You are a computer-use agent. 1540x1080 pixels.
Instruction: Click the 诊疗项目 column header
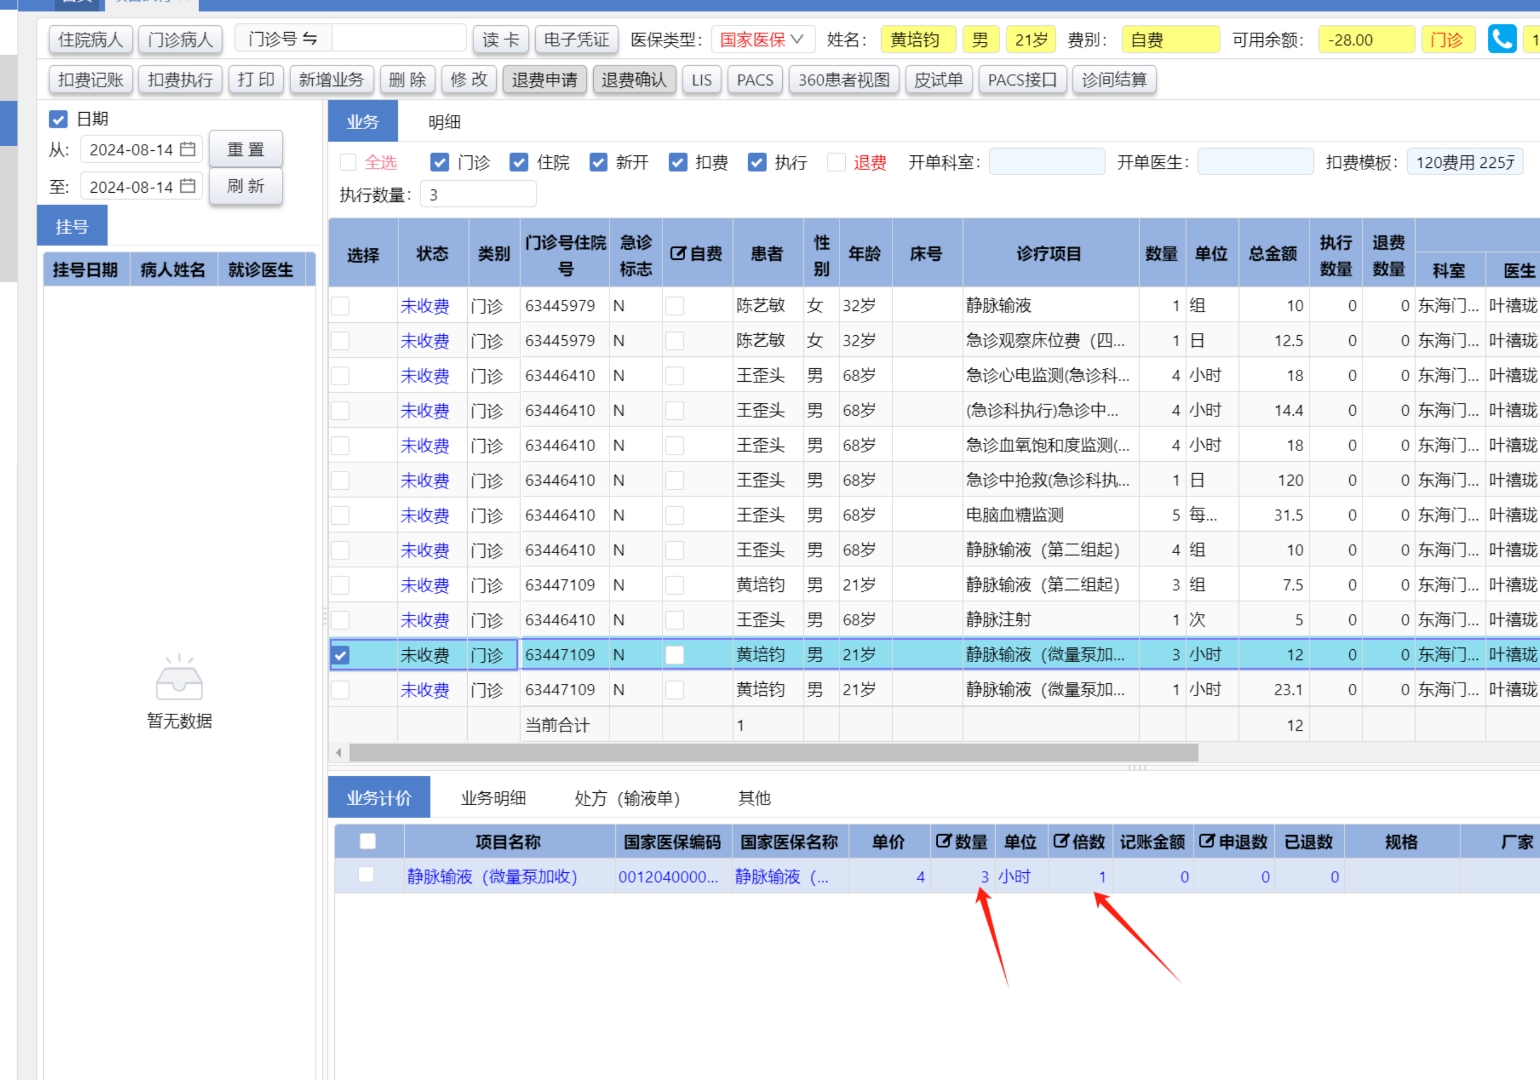point(1049,254)
